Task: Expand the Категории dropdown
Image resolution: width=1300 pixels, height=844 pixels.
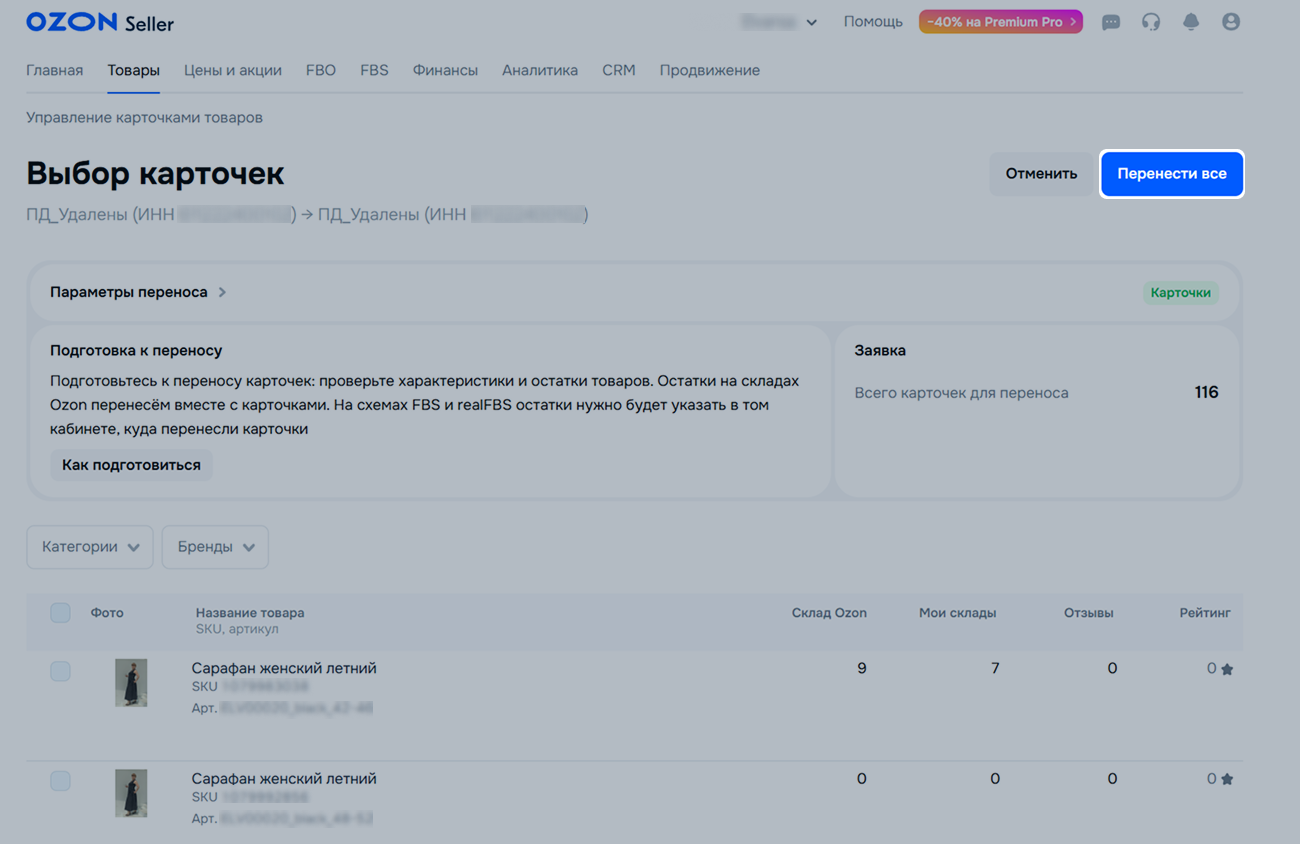Action: (x=90, y=547)
